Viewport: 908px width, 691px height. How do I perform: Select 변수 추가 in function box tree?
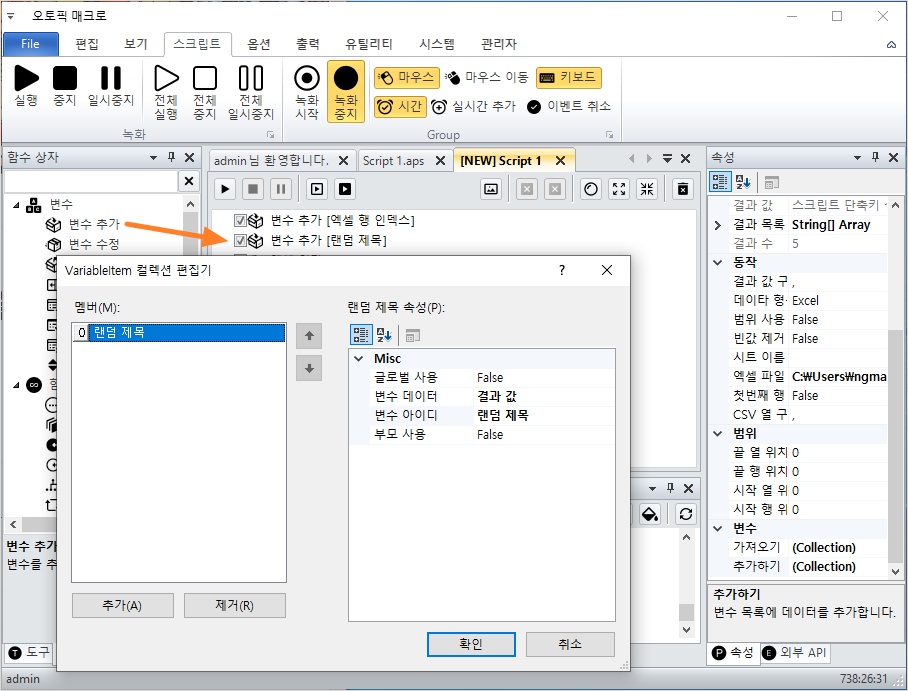click(x=94, y=224)
